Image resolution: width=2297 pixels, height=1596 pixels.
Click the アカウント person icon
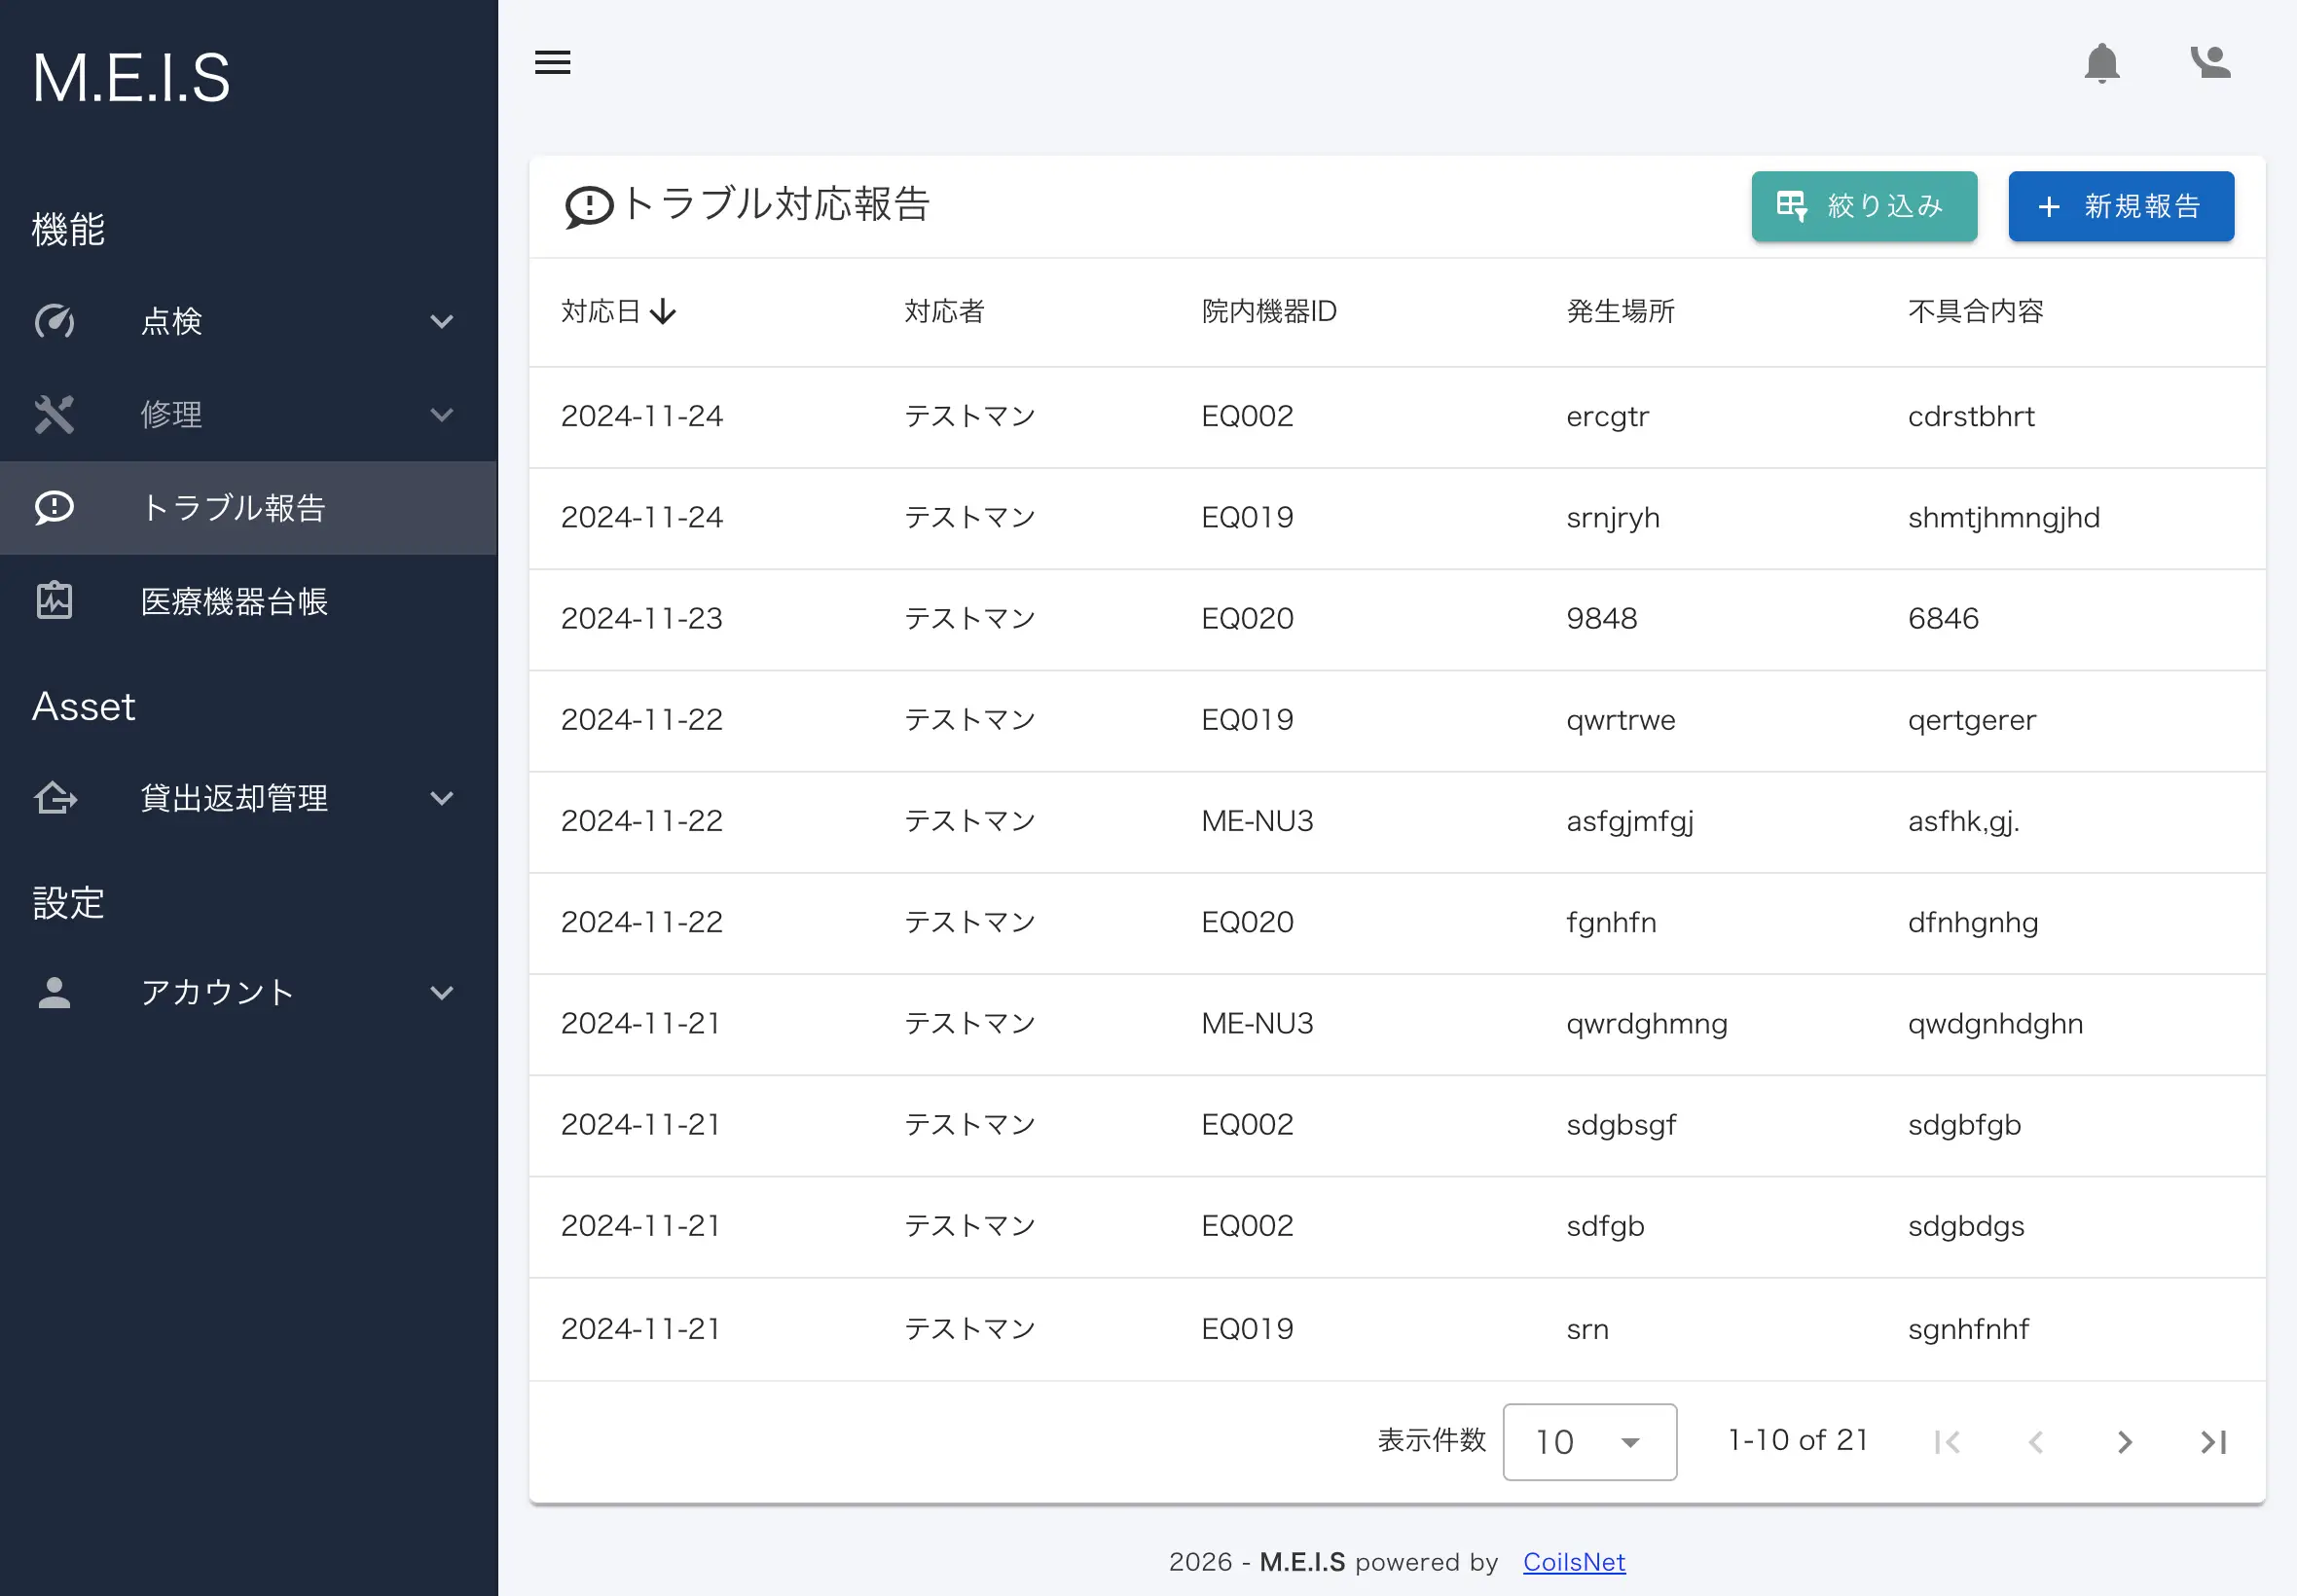(x=54, y=992)
